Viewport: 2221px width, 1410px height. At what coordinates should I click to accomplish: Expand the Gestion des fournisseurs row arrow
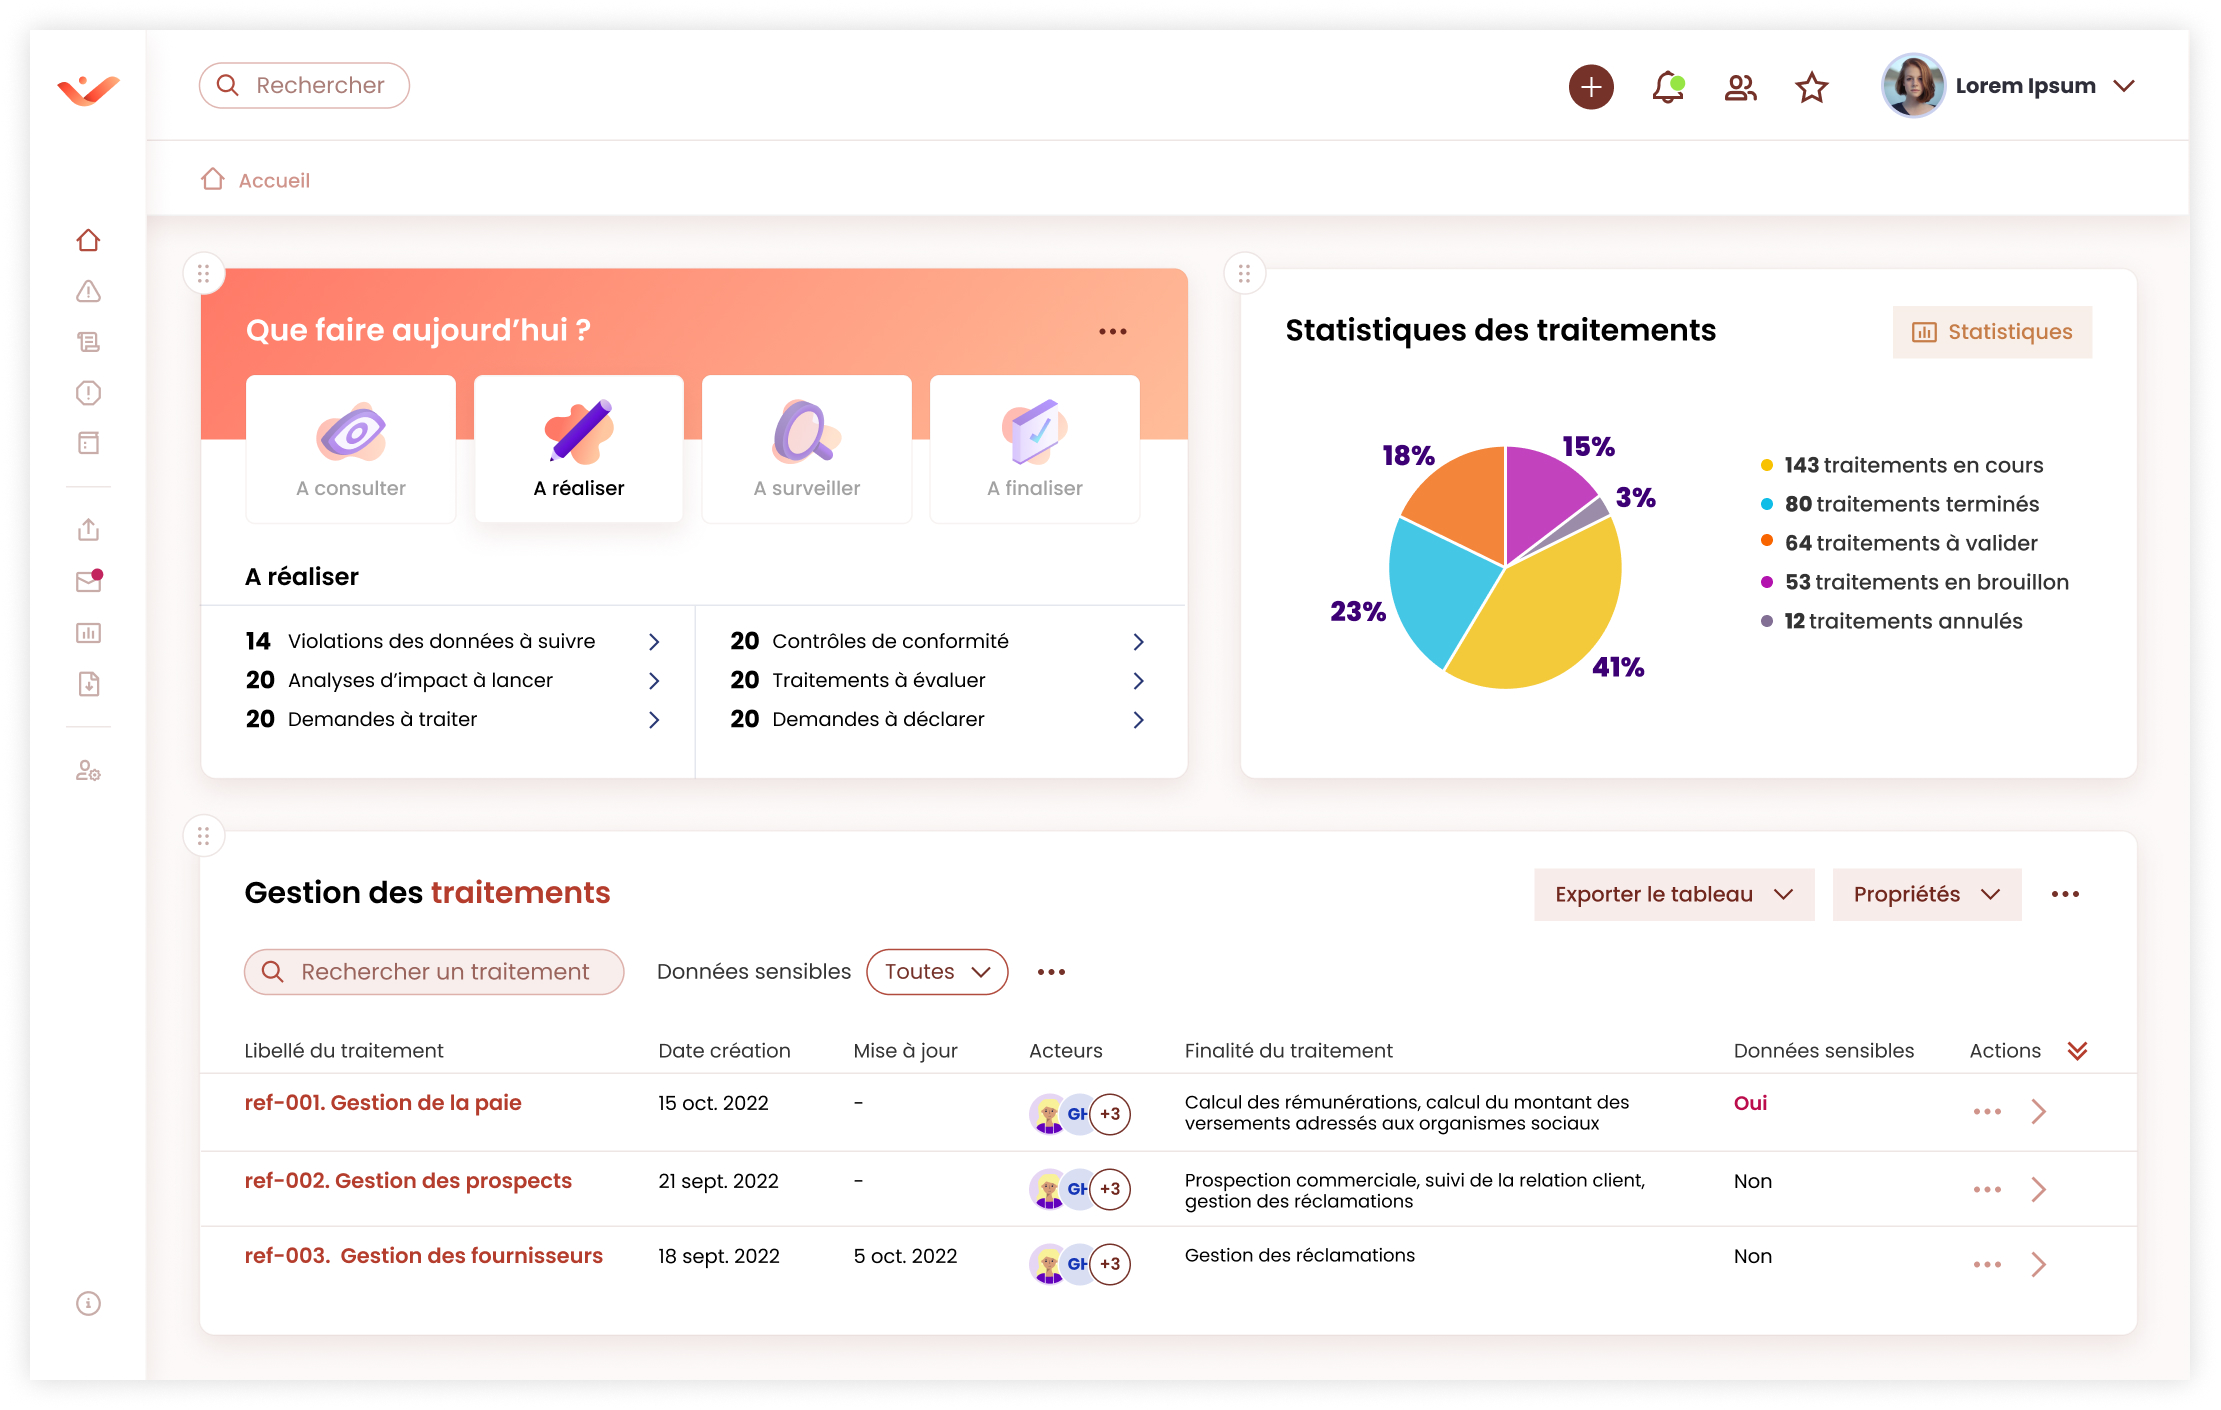coord(2039,1265)
